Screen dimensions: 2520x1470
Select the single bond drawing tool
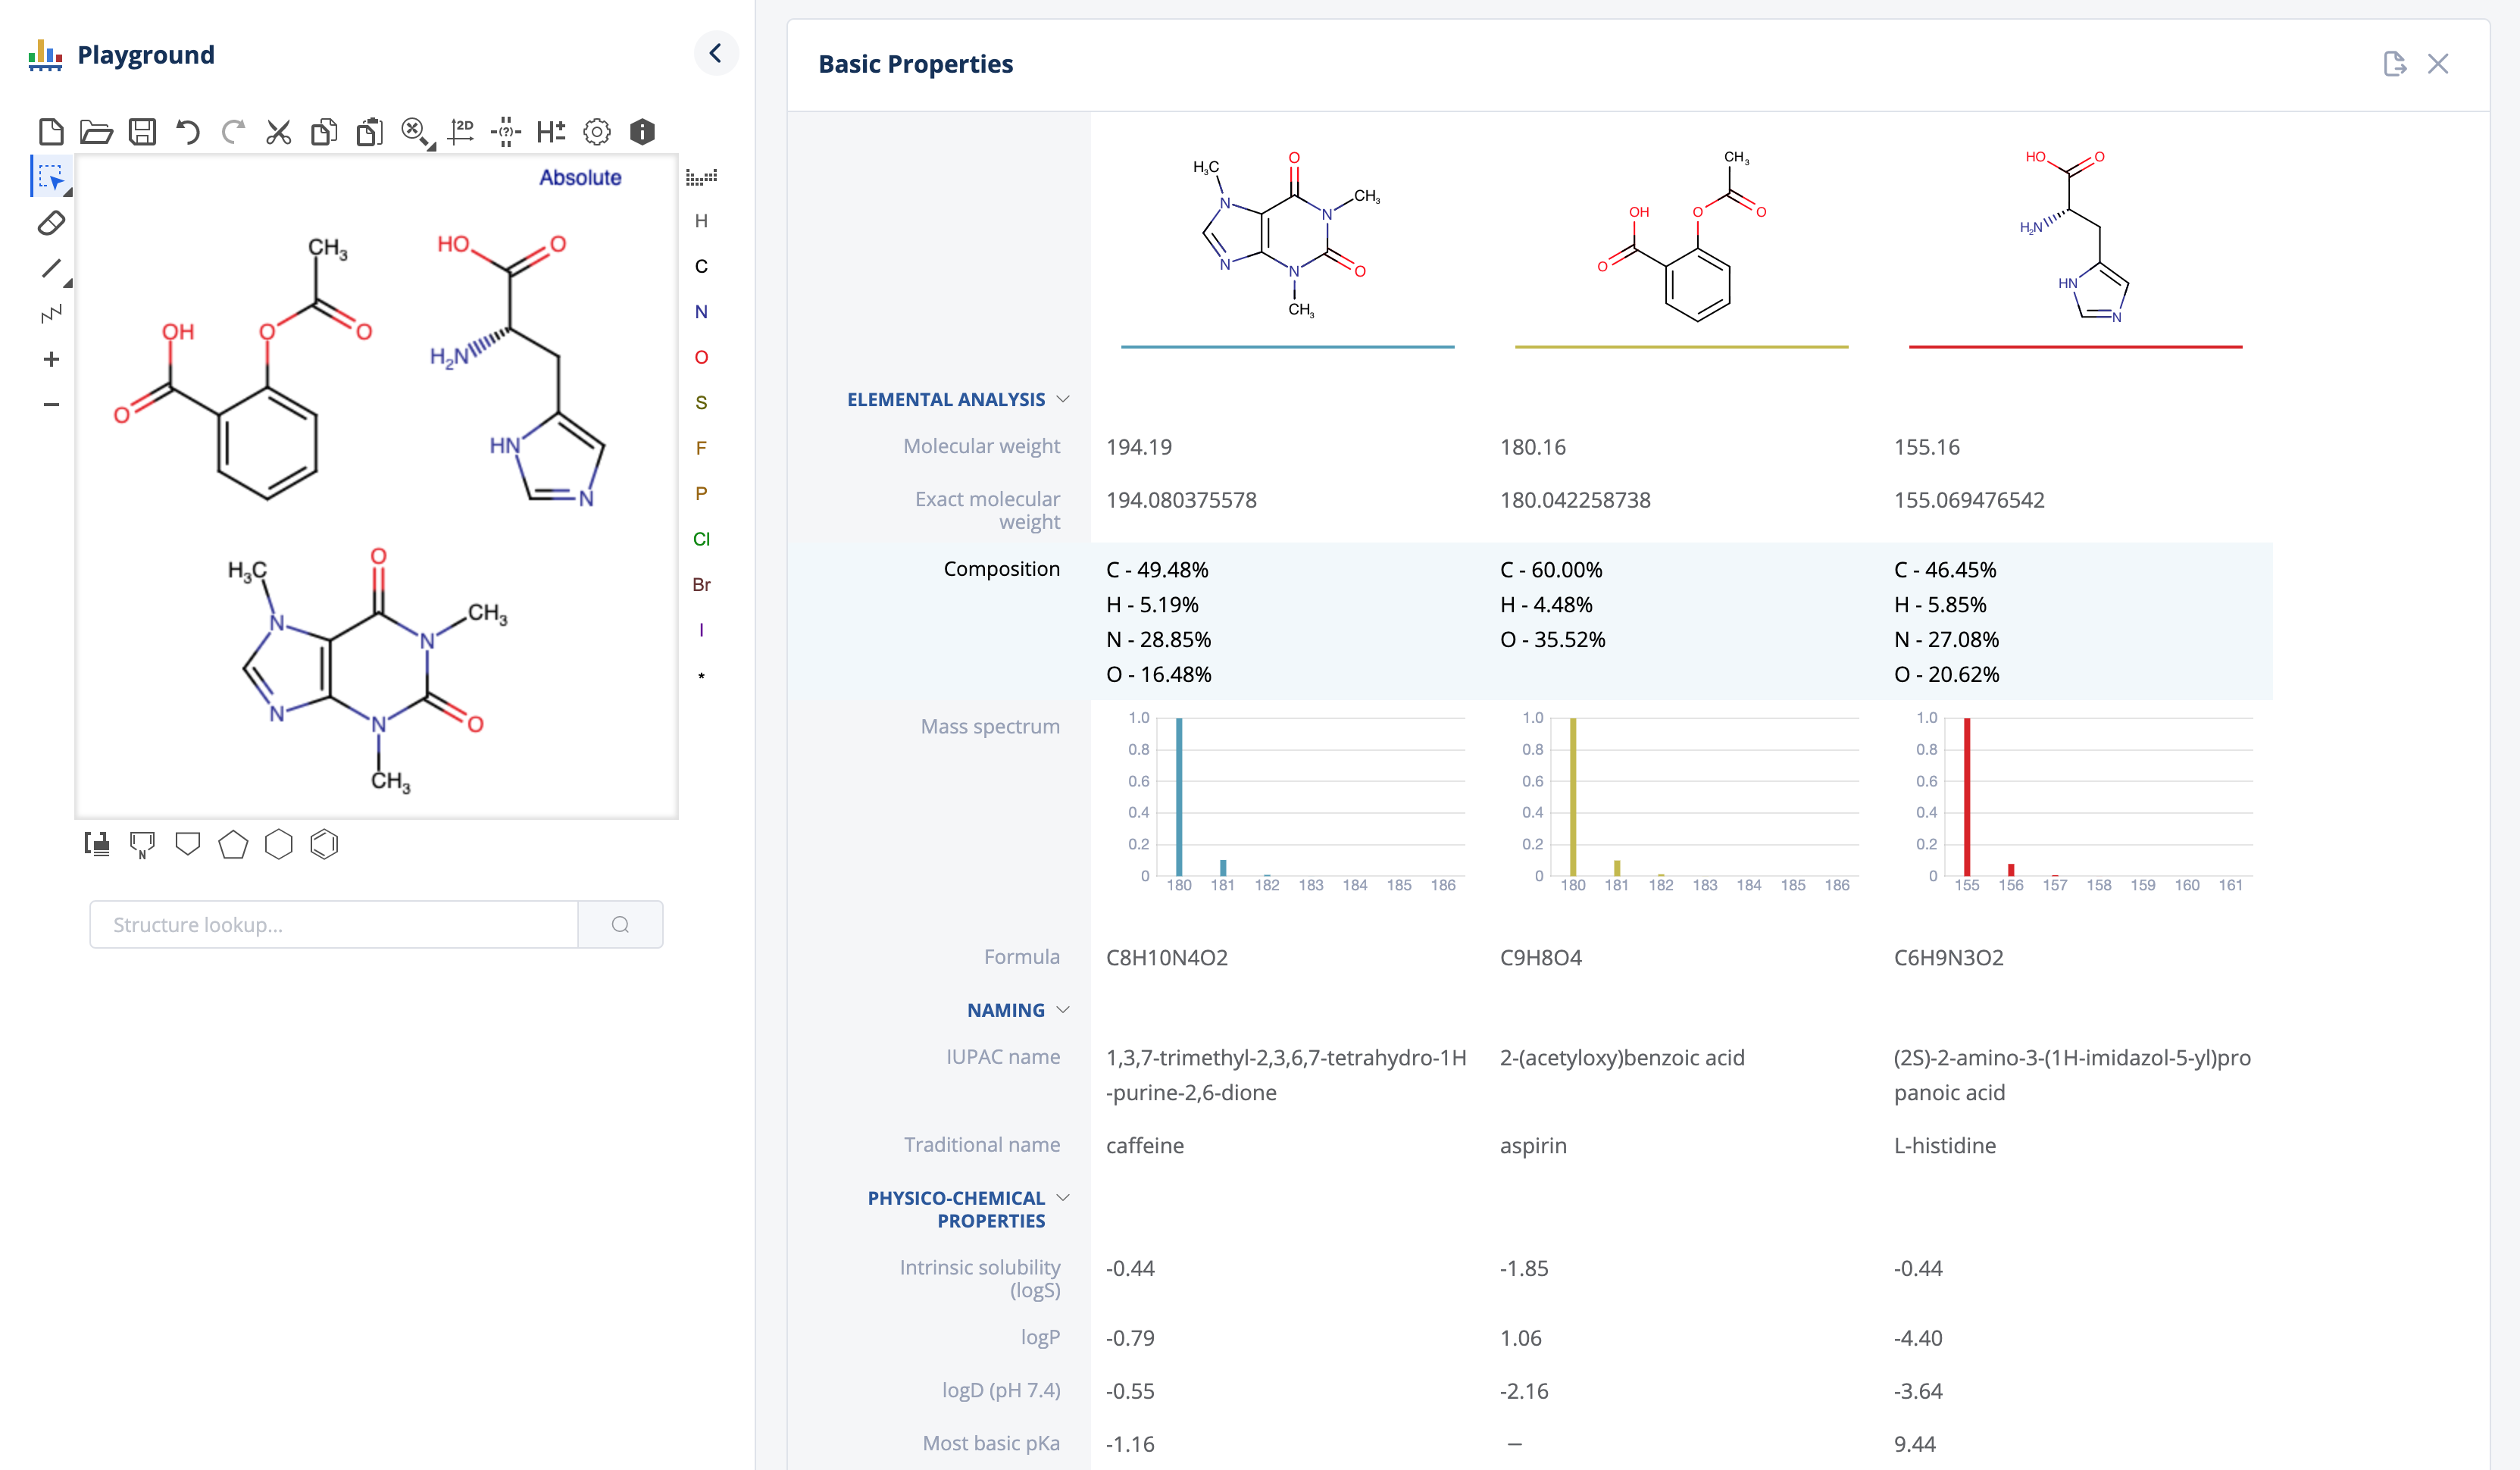pos(51,268)
